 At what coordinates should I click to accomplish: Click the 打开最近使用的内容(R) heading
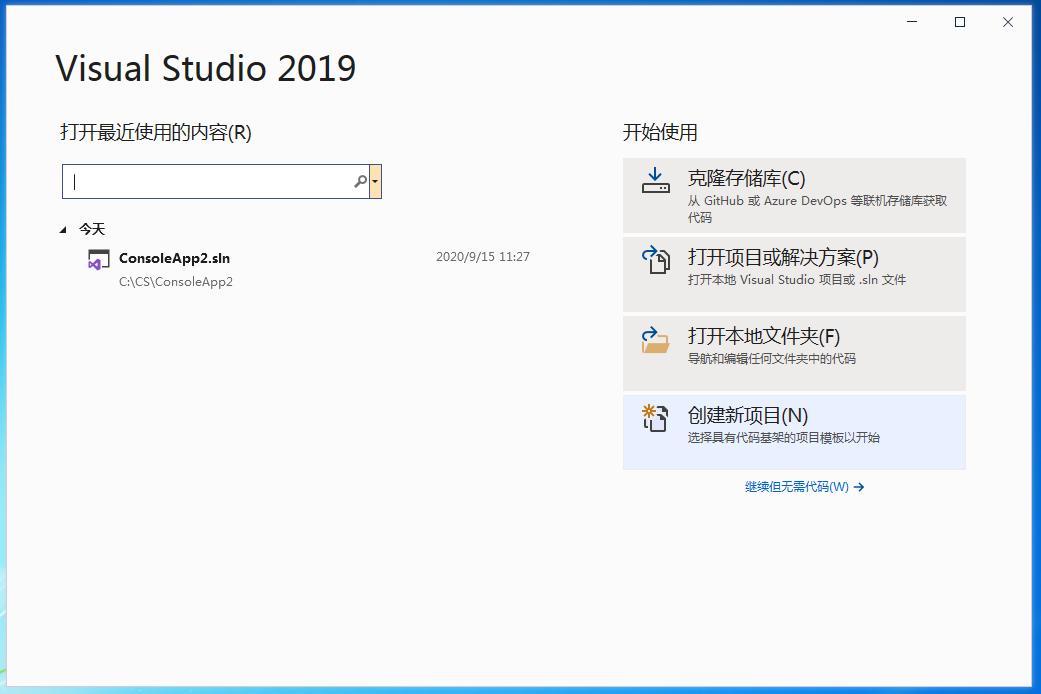(x=156, y=132)
